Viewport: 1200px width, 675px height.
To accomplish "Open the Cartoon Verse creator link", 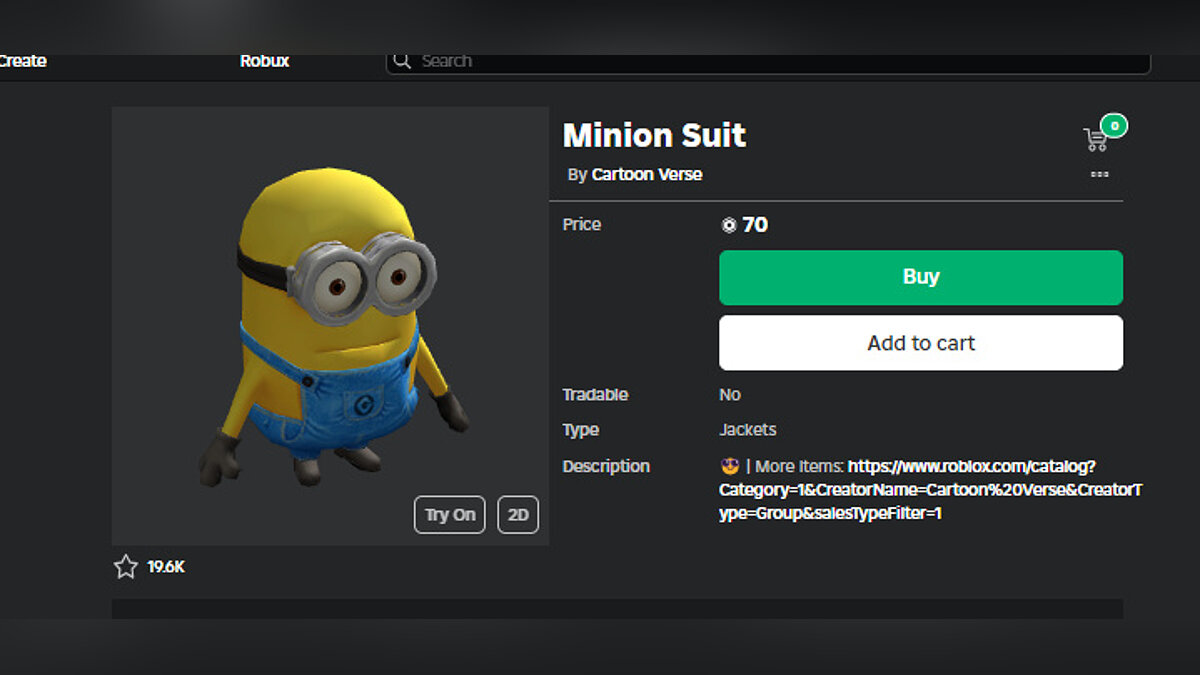I will (x=646, y=174).
